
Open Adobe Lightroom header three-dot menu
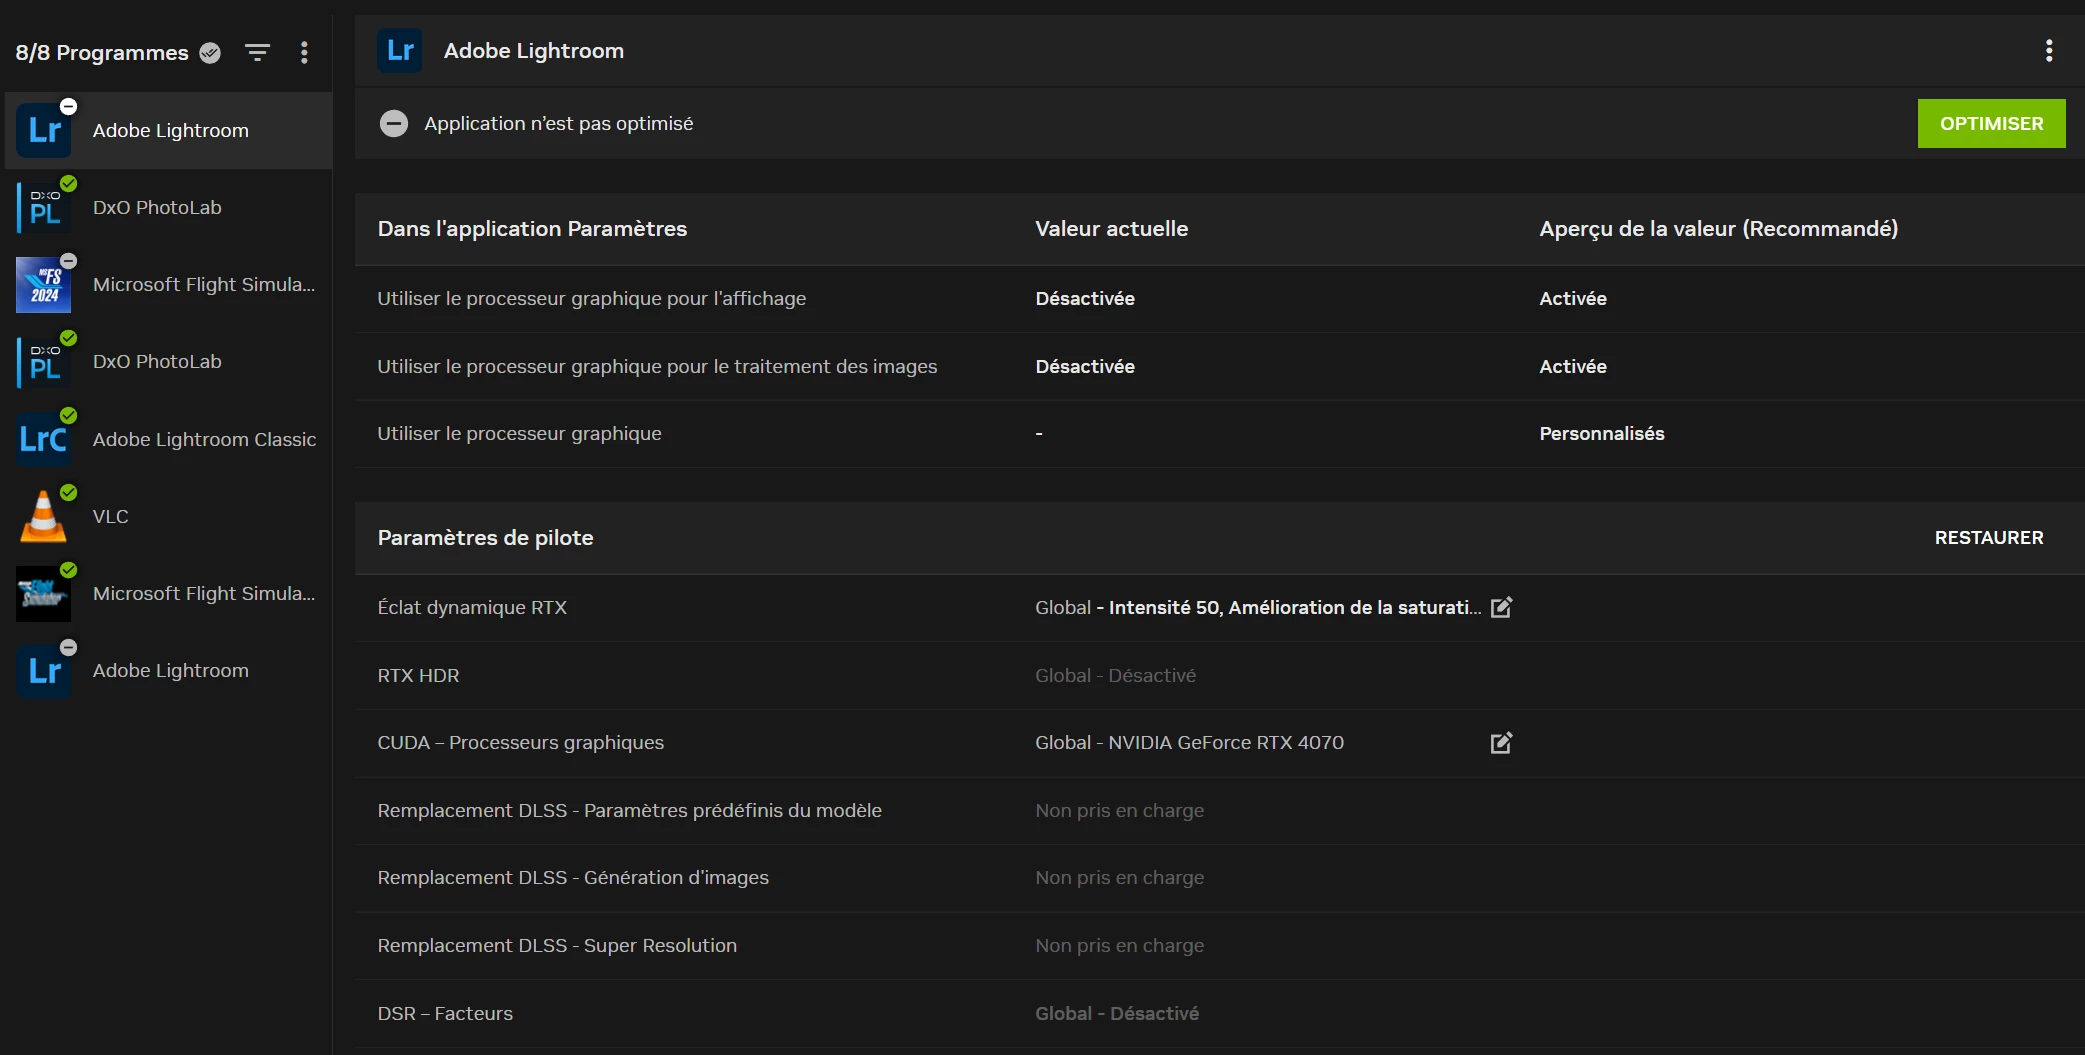(2049, 51)
